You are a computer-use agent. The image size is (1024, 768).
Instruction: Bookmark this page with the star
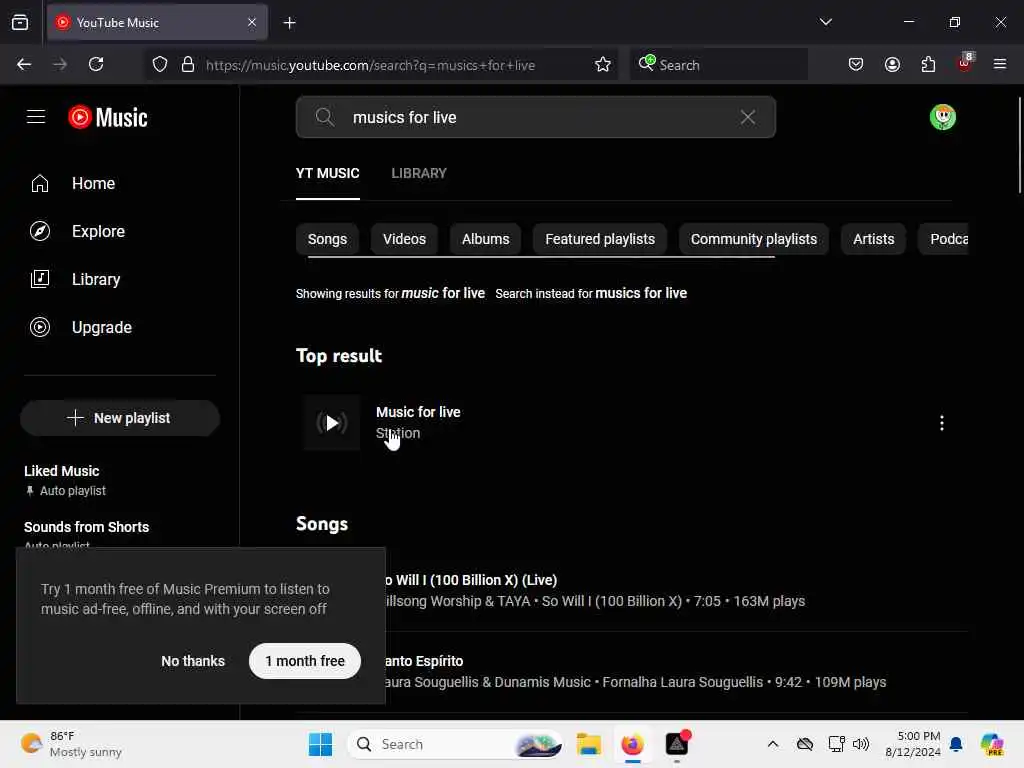tap(602, 65)
